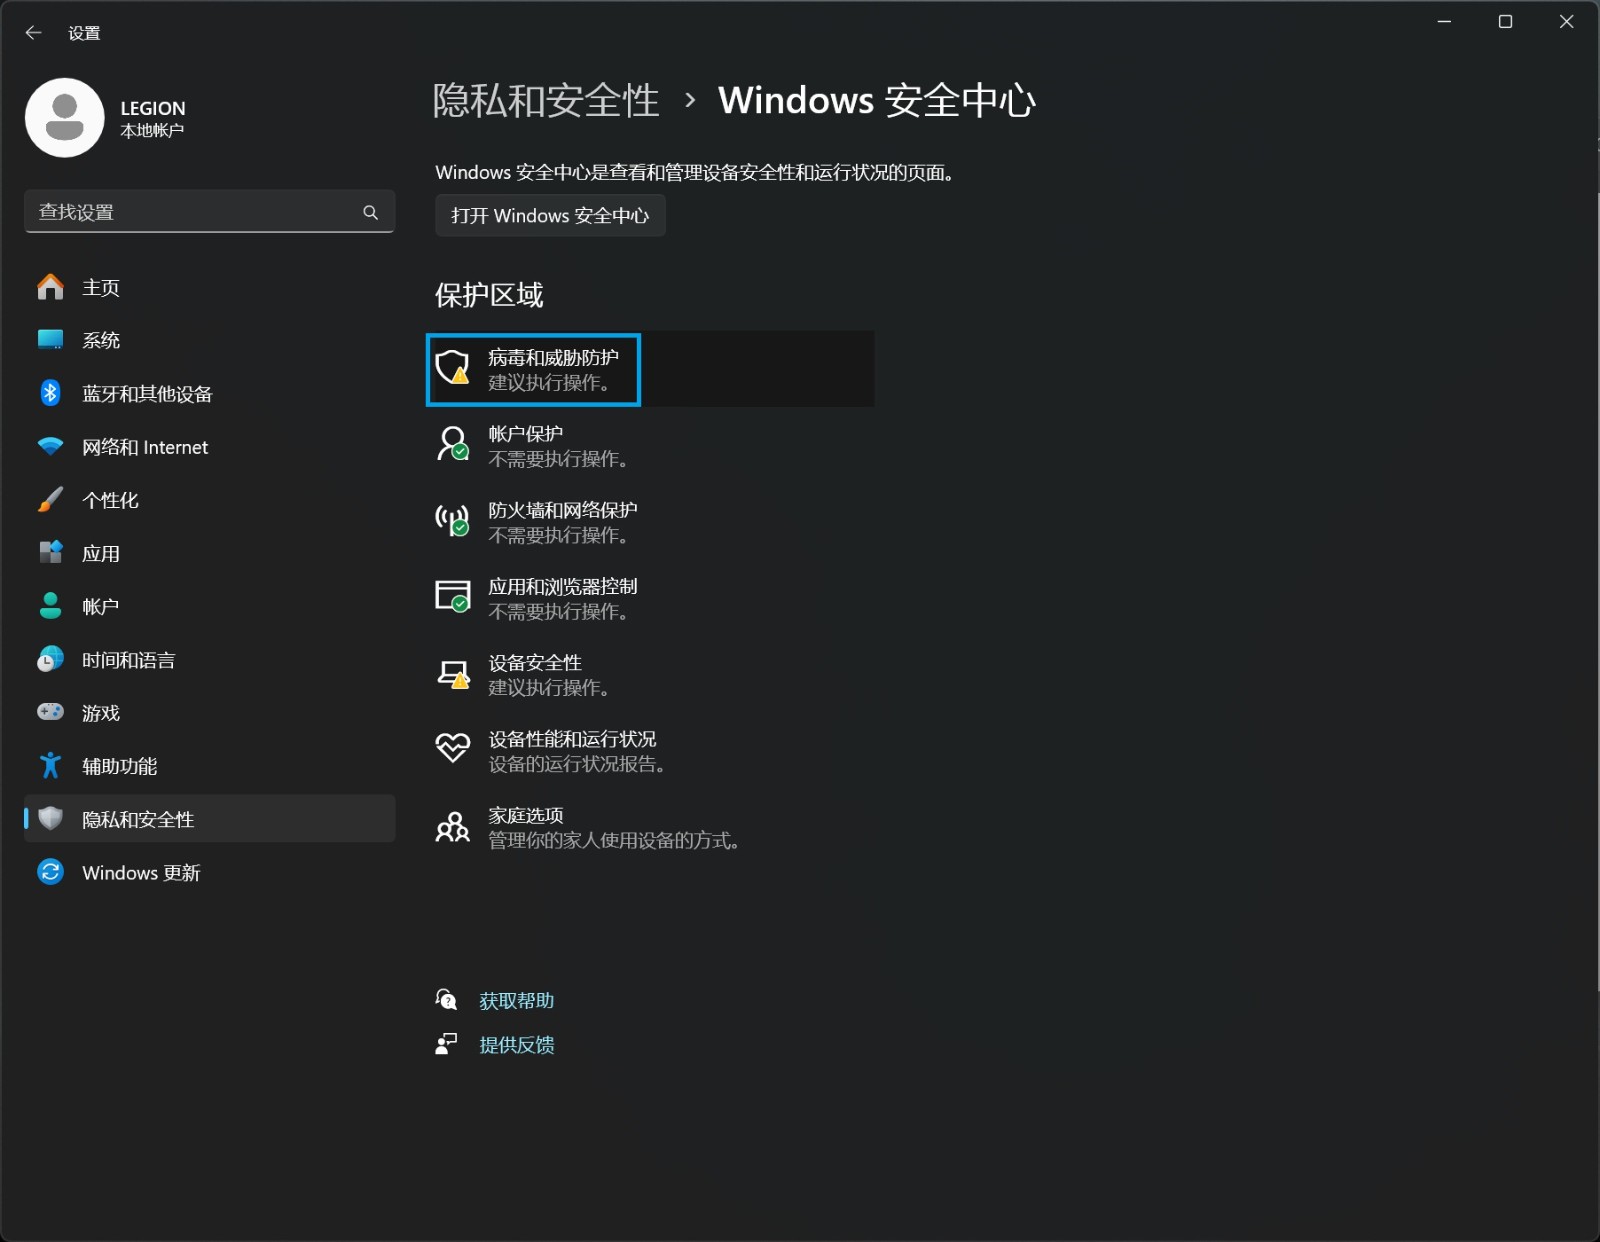
Task: Open 辅助功能 settings
Action: [x=210, y=765]
